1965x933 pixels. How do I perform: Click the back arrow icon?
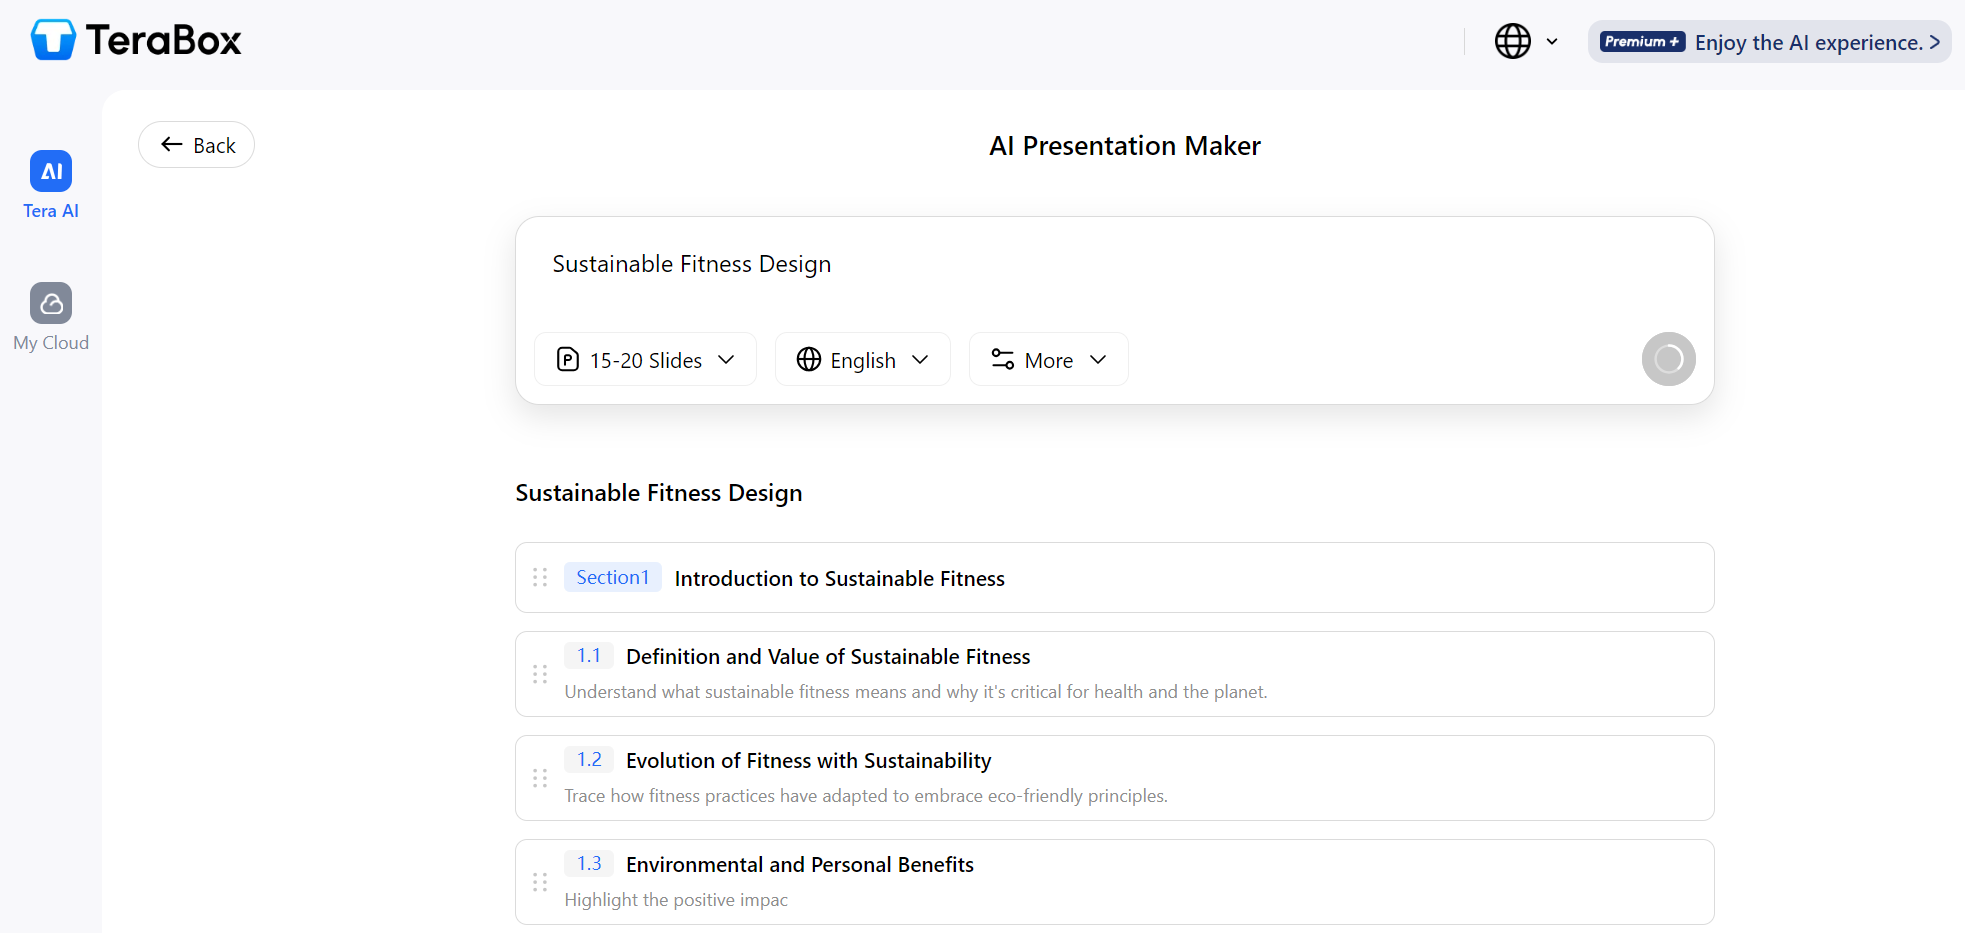[x=172, y=144]
